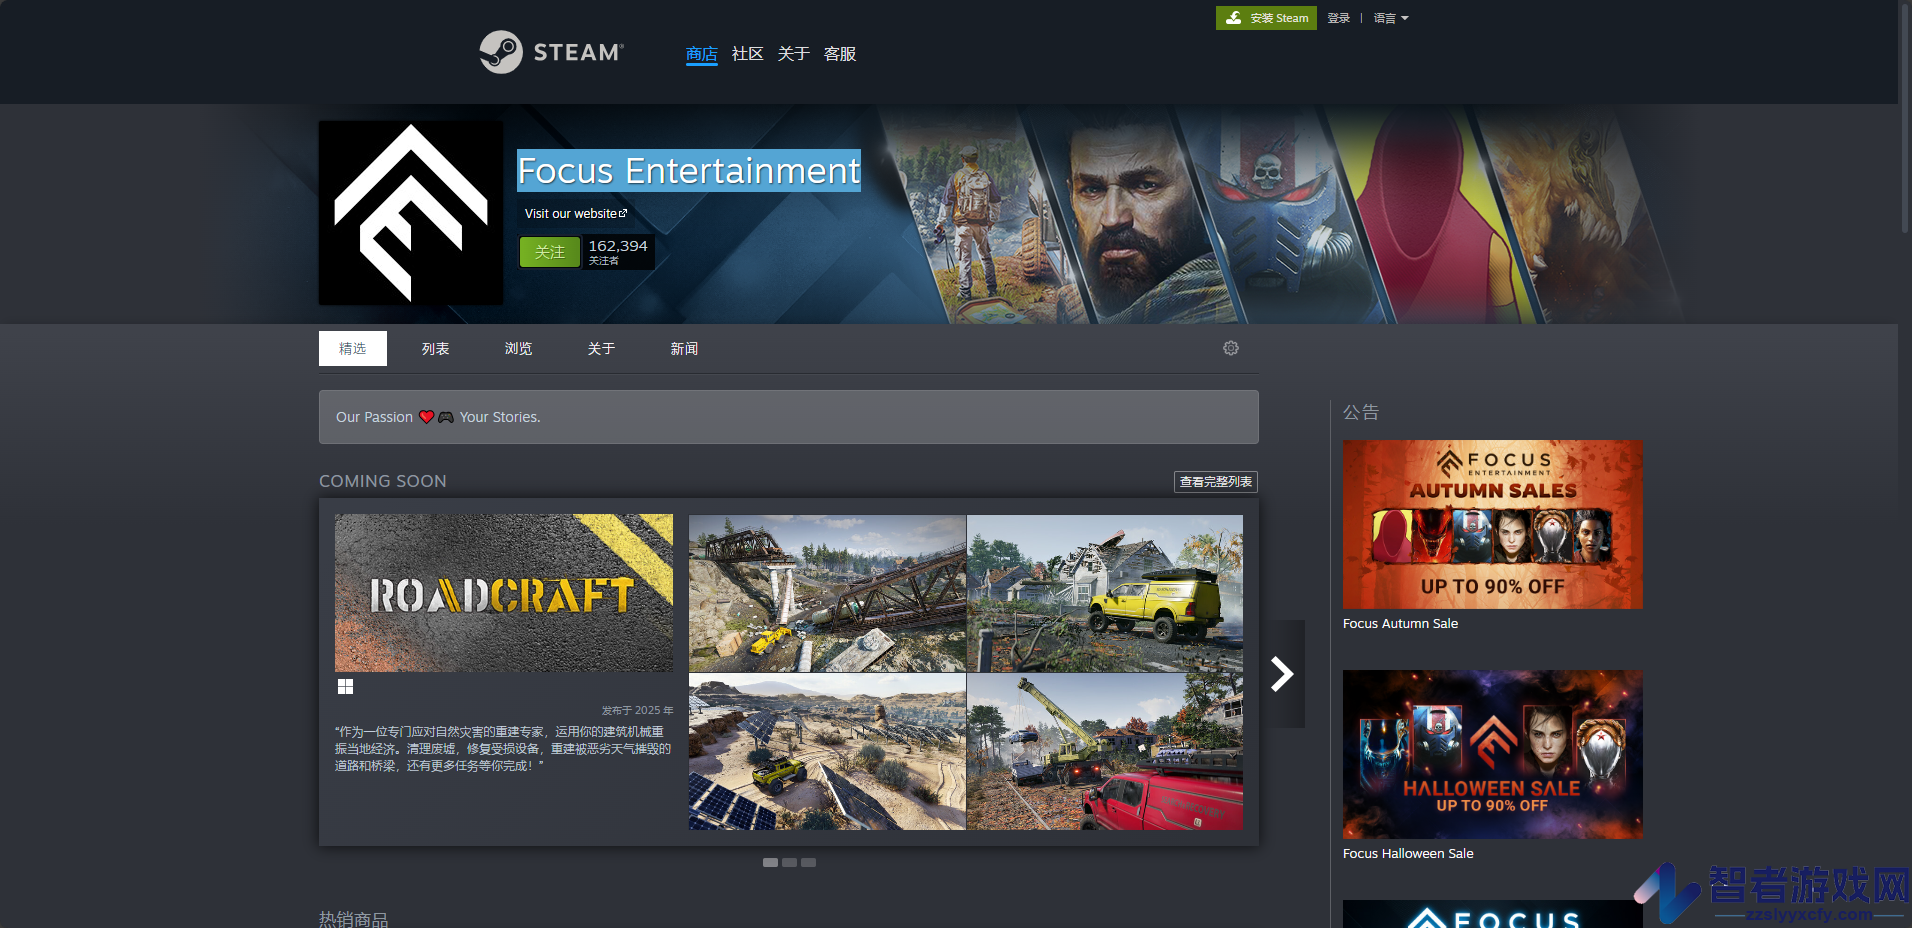The width and height of the screenshot is (1912, 928).
Task: Select second carousel page indicator
Action: 789,862
